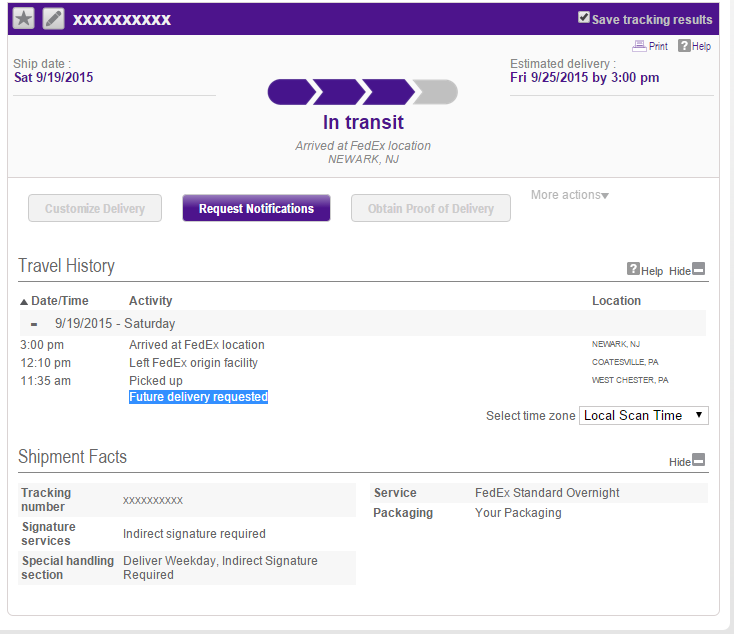This screenshot has width=734, height=634.
Task: Click the Customize Delivery button
Action: (x=95, y=208)
